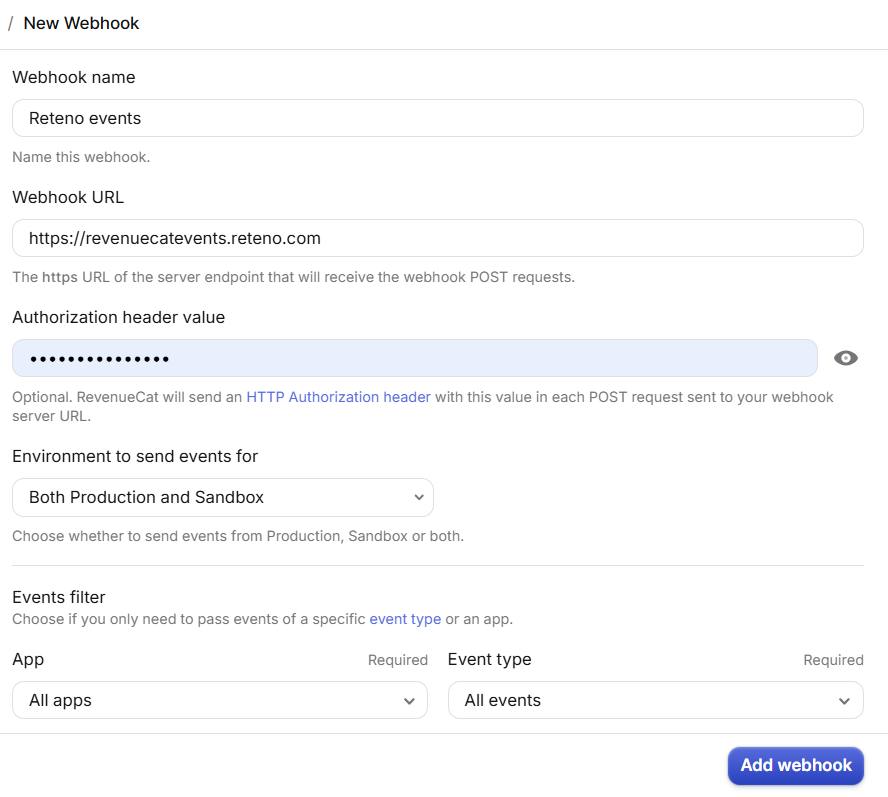Select the Webhook name field containing Reteno events

click(x=437, y=118)
